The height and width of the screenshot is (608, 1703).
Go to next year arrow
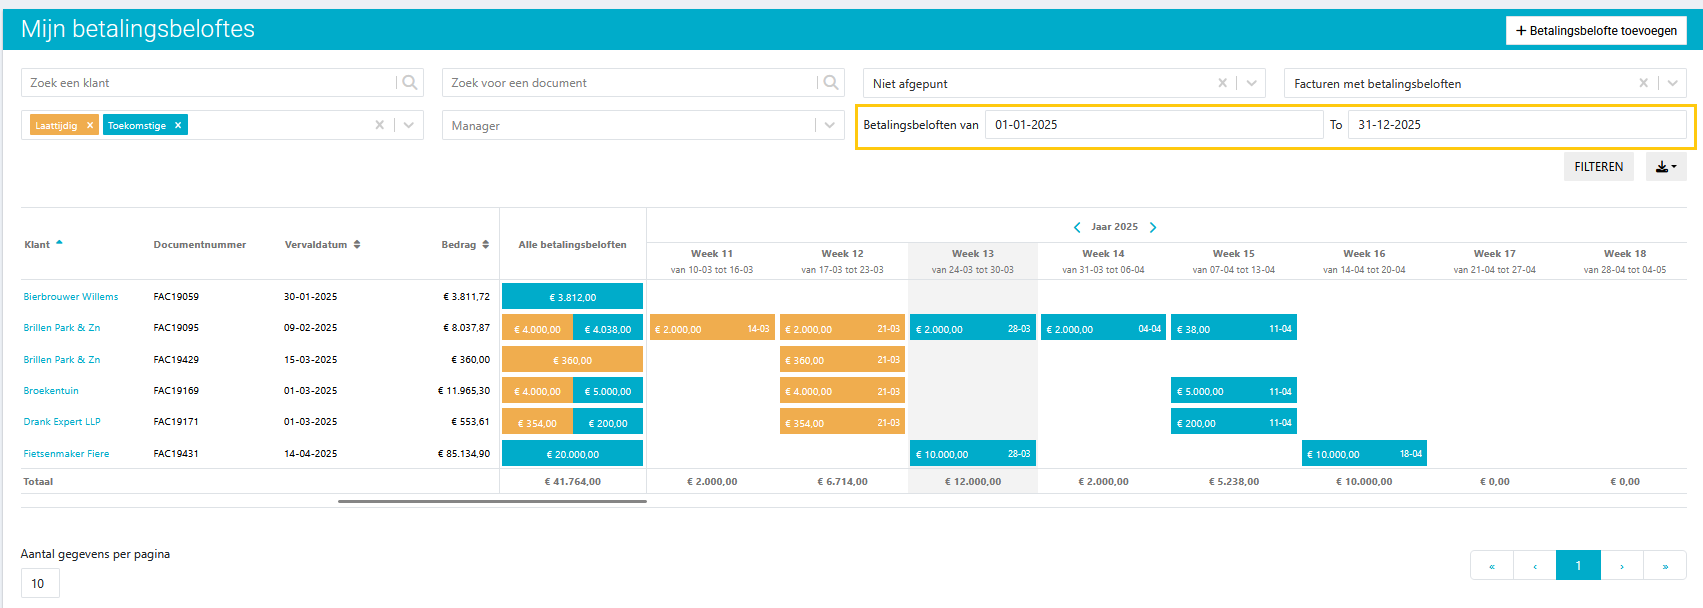click(x=1153, y=227)
